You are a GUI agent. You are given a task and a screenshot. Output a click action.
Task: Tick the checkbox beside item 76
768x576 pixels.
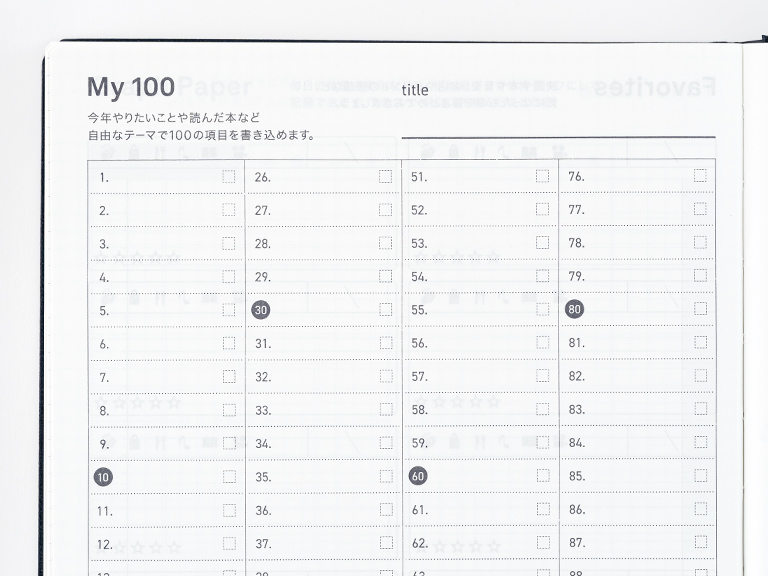coord(700,176)
